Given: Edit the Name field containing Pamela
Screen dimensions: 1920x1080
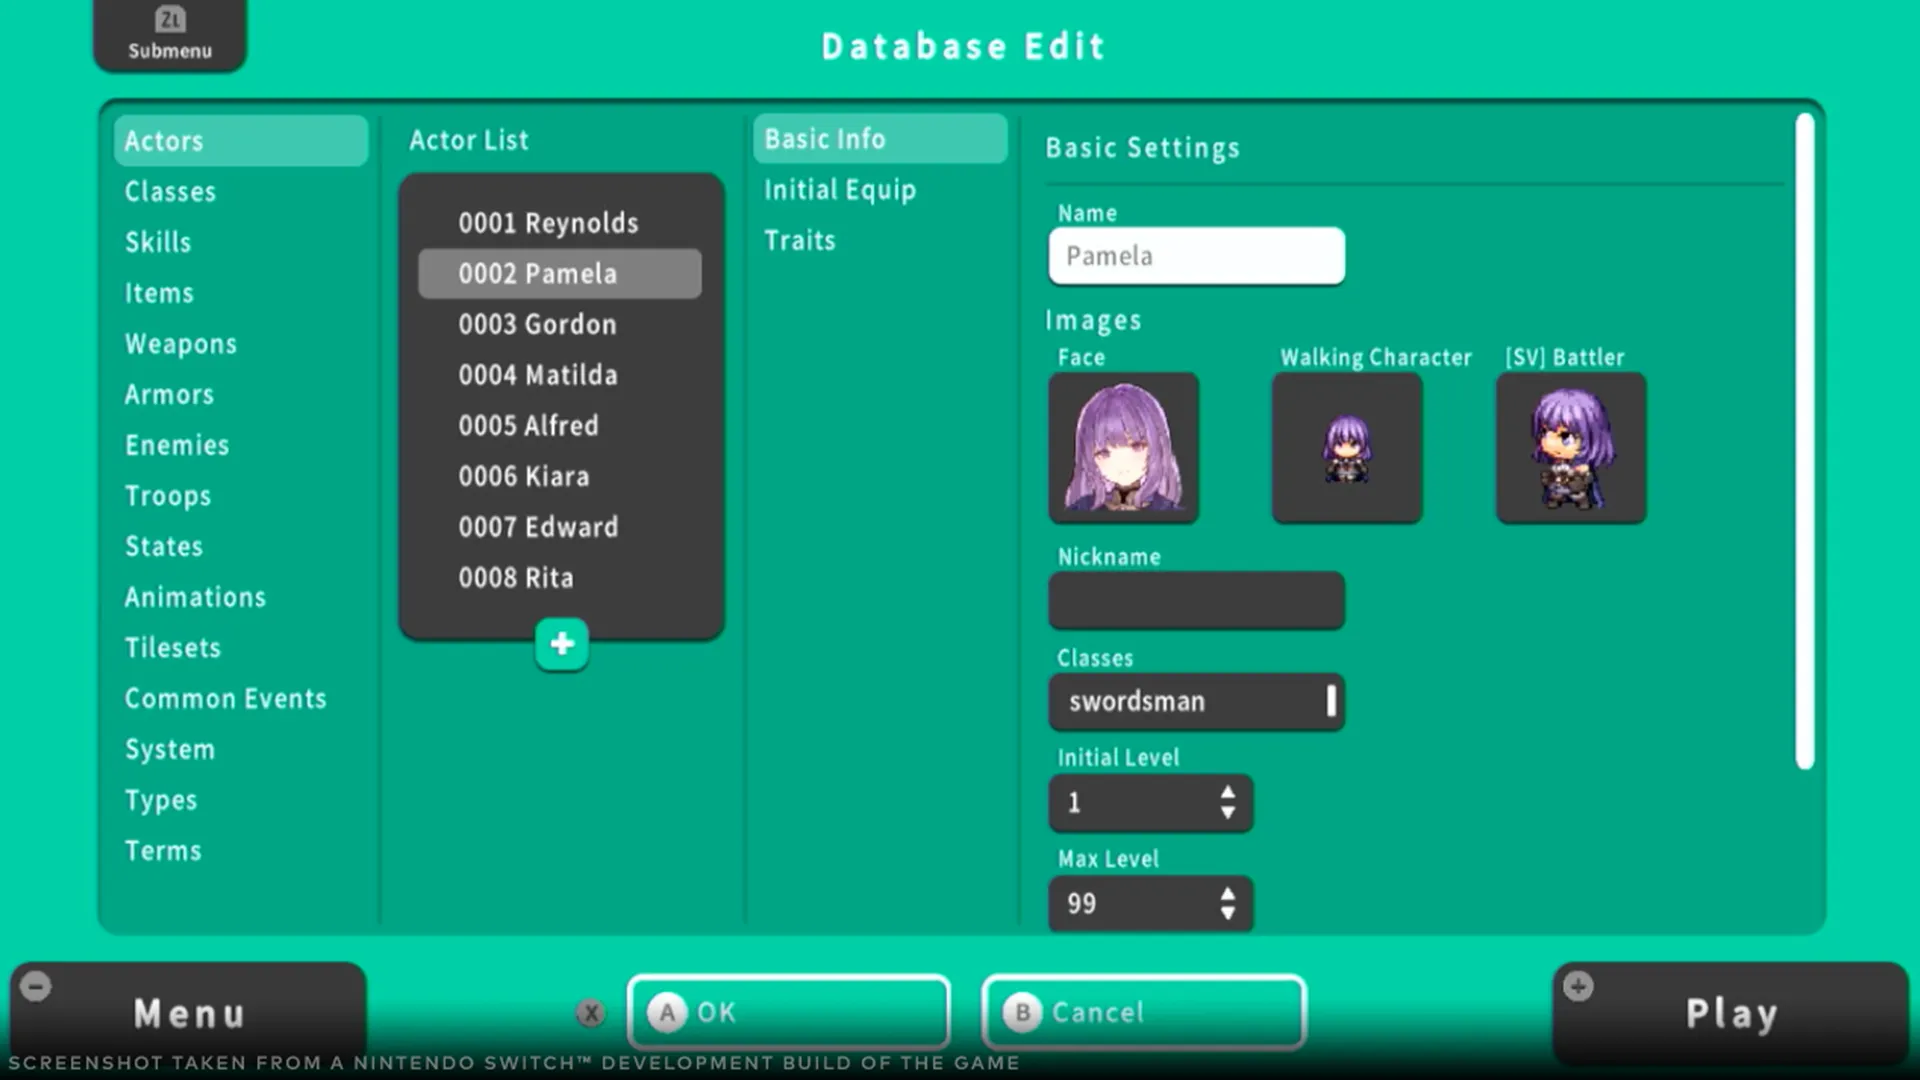Looking at the screenshot, I should tap(1197, 256).
